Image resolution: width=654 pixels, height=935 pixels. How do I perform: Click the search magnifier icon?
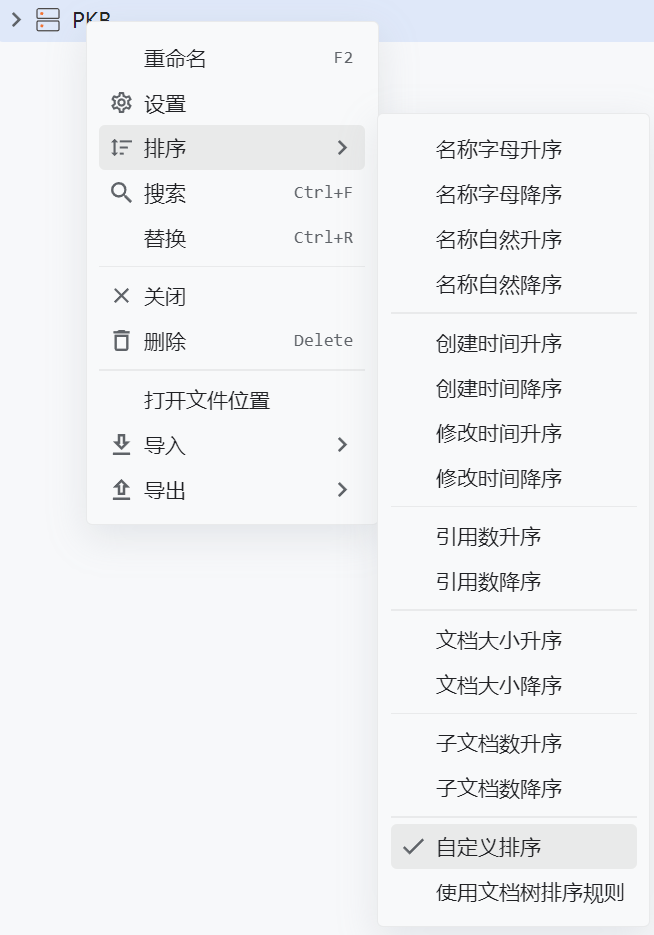coord(121,193)
